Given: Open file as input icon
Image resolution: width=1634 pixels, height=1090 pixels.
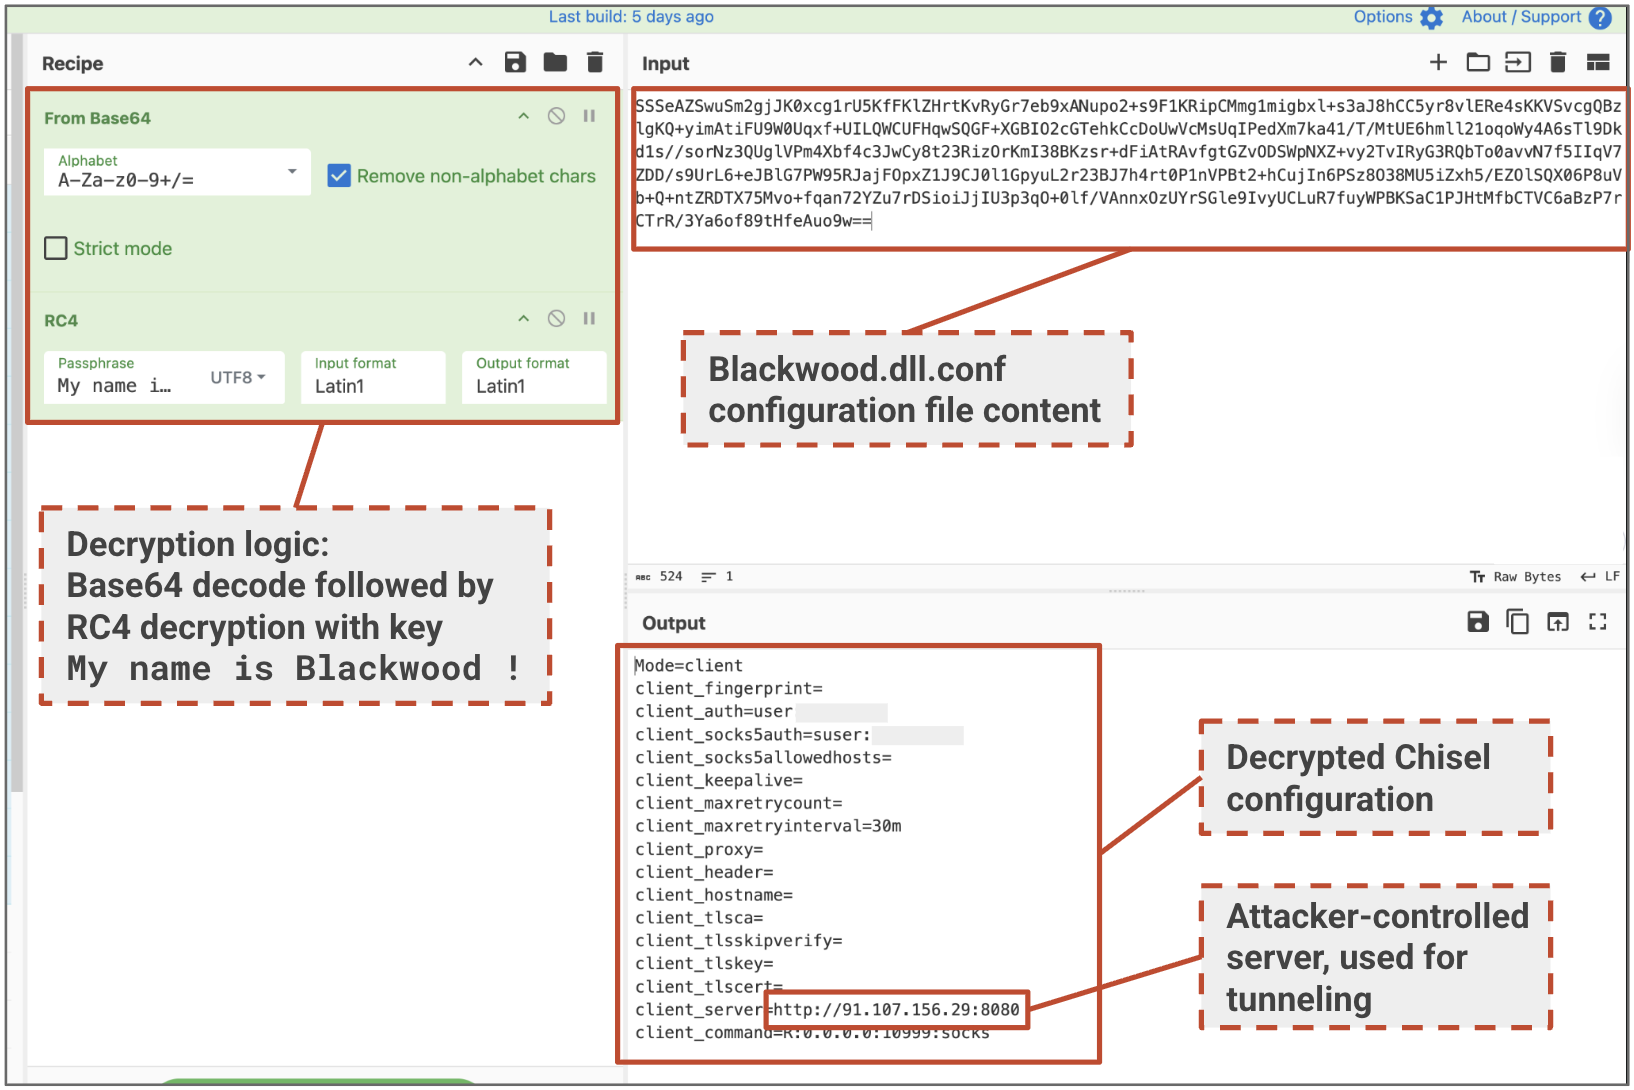Looking at the screenshot, I should click(1518, 63).
